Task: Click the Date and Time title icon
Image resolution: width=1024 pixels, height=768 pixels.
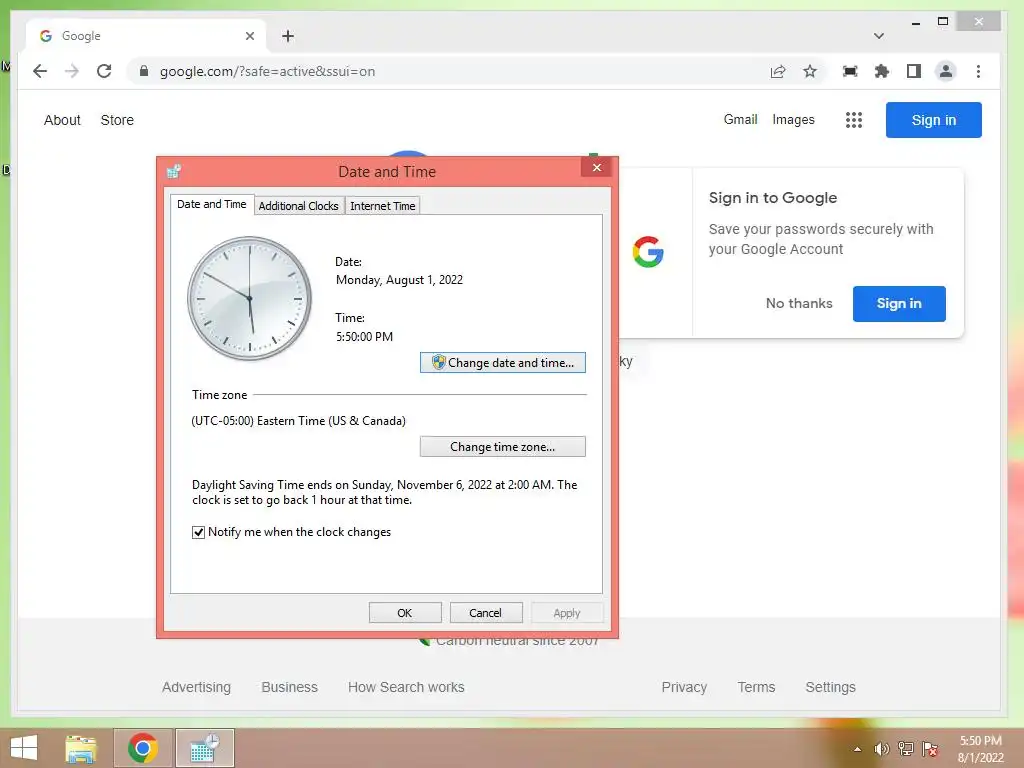Action: (x=174, y=171)
